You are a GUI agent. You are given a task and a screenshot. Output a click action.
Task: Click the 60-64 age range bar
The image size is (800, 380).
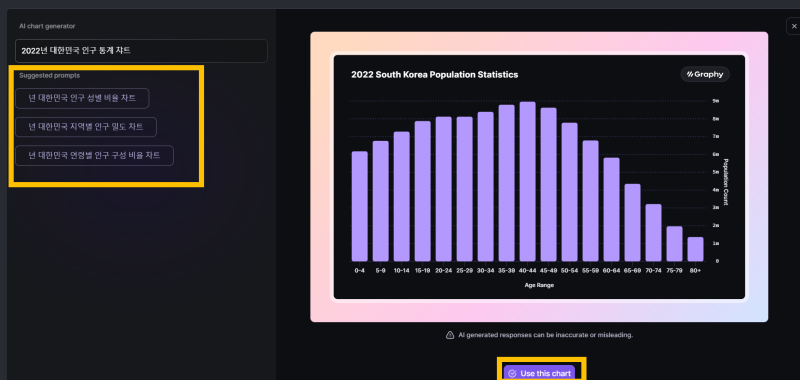tap(611, 209)
